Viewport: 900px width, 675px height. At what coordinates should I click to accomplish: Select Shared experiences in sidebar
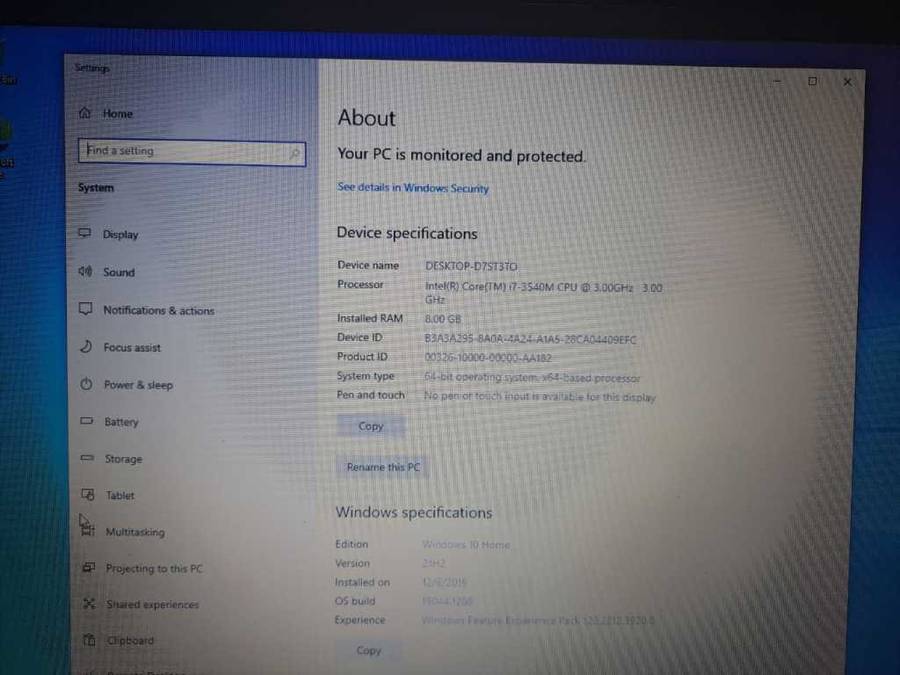click(x=152, y=604)
